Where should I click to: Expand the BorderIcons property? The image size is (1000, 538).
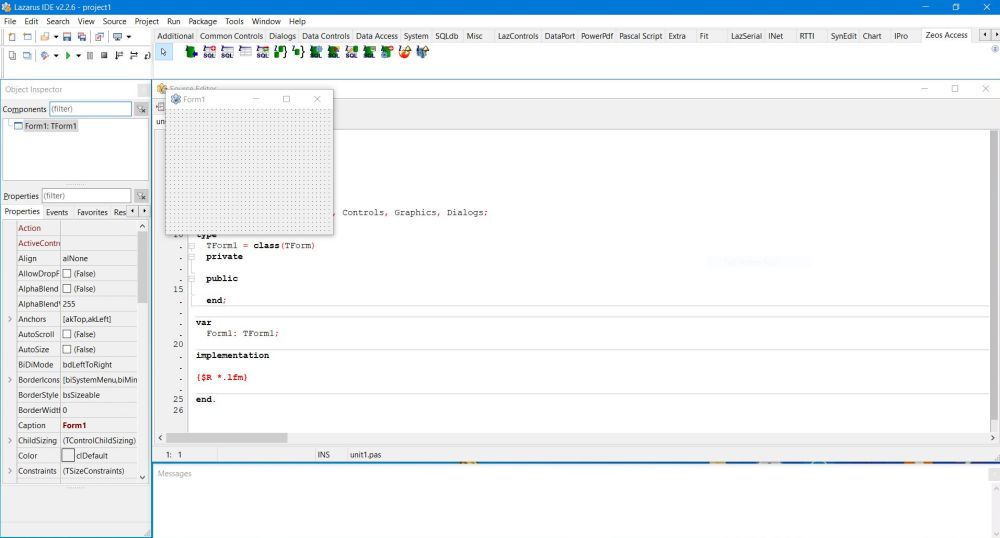[x=10, y=380]
